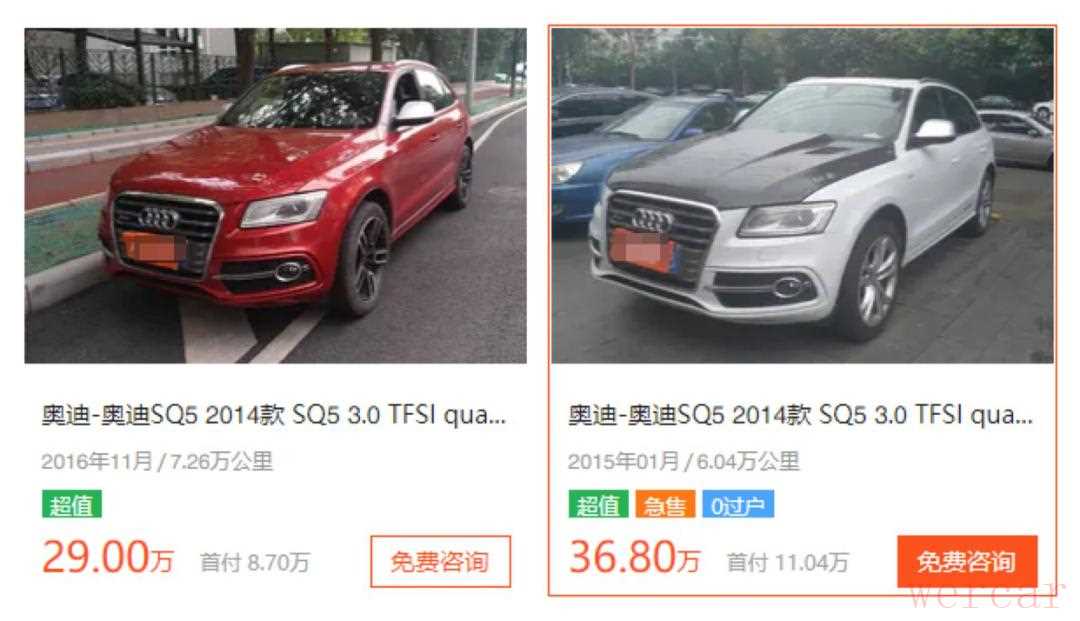Click the 首付 8.70万 down payment text
The width and height of the screenshot is (1080, 621).
click(x=255, y=562)
